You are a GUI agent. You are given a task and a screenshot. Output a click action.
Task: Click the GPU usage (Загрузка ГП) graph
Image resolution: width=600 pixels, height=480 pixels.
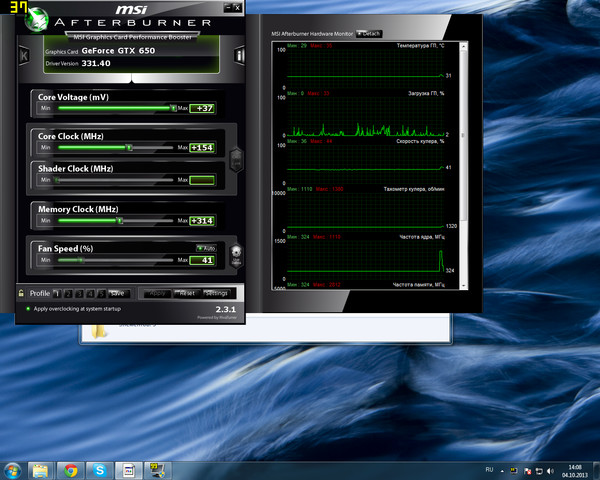(365, 117)
